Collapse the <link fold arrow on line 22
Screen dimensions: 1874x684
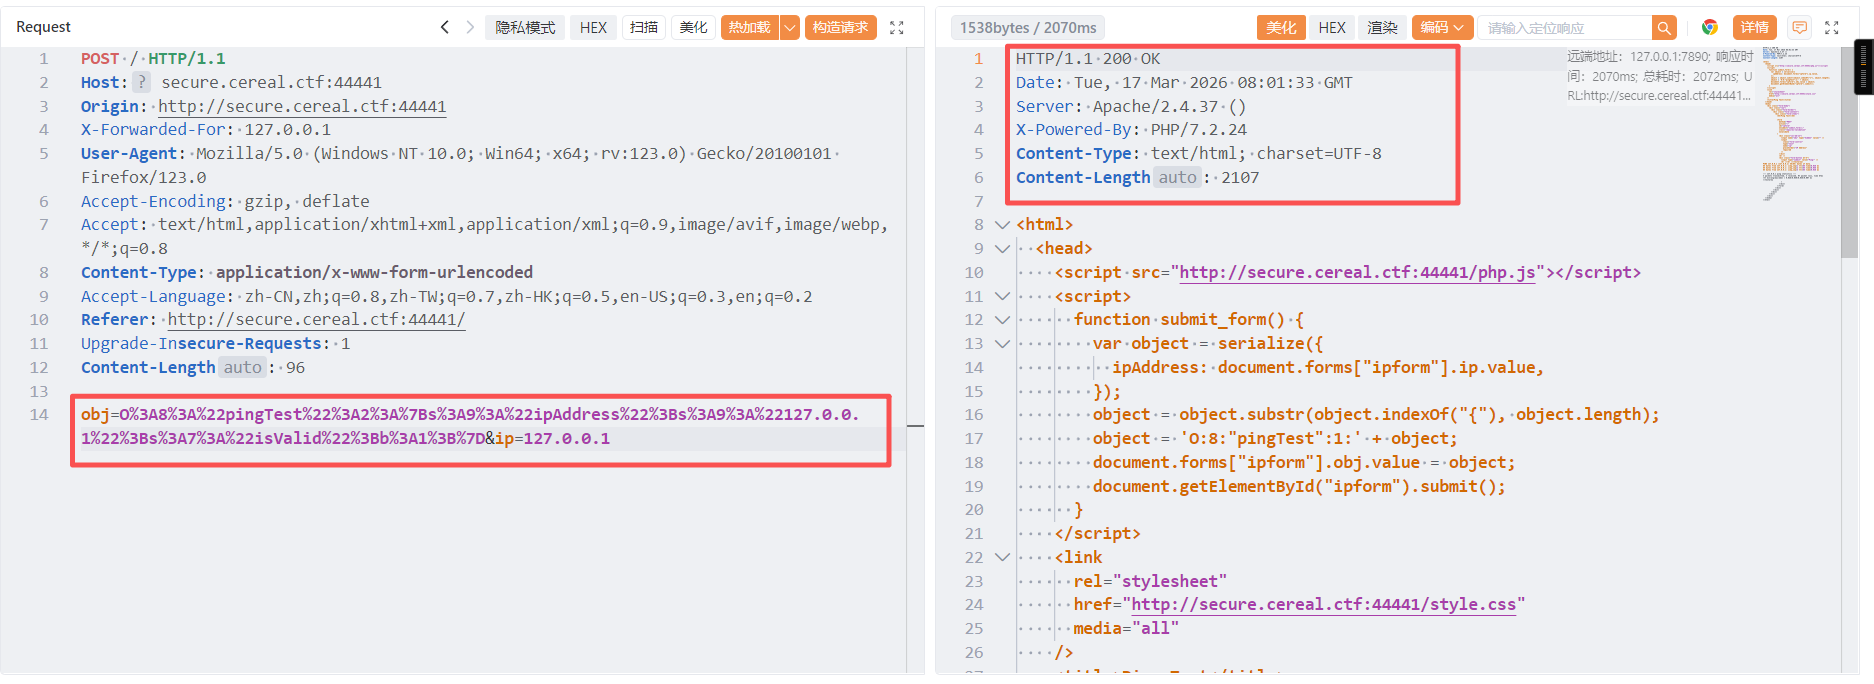click(1002, 558)
